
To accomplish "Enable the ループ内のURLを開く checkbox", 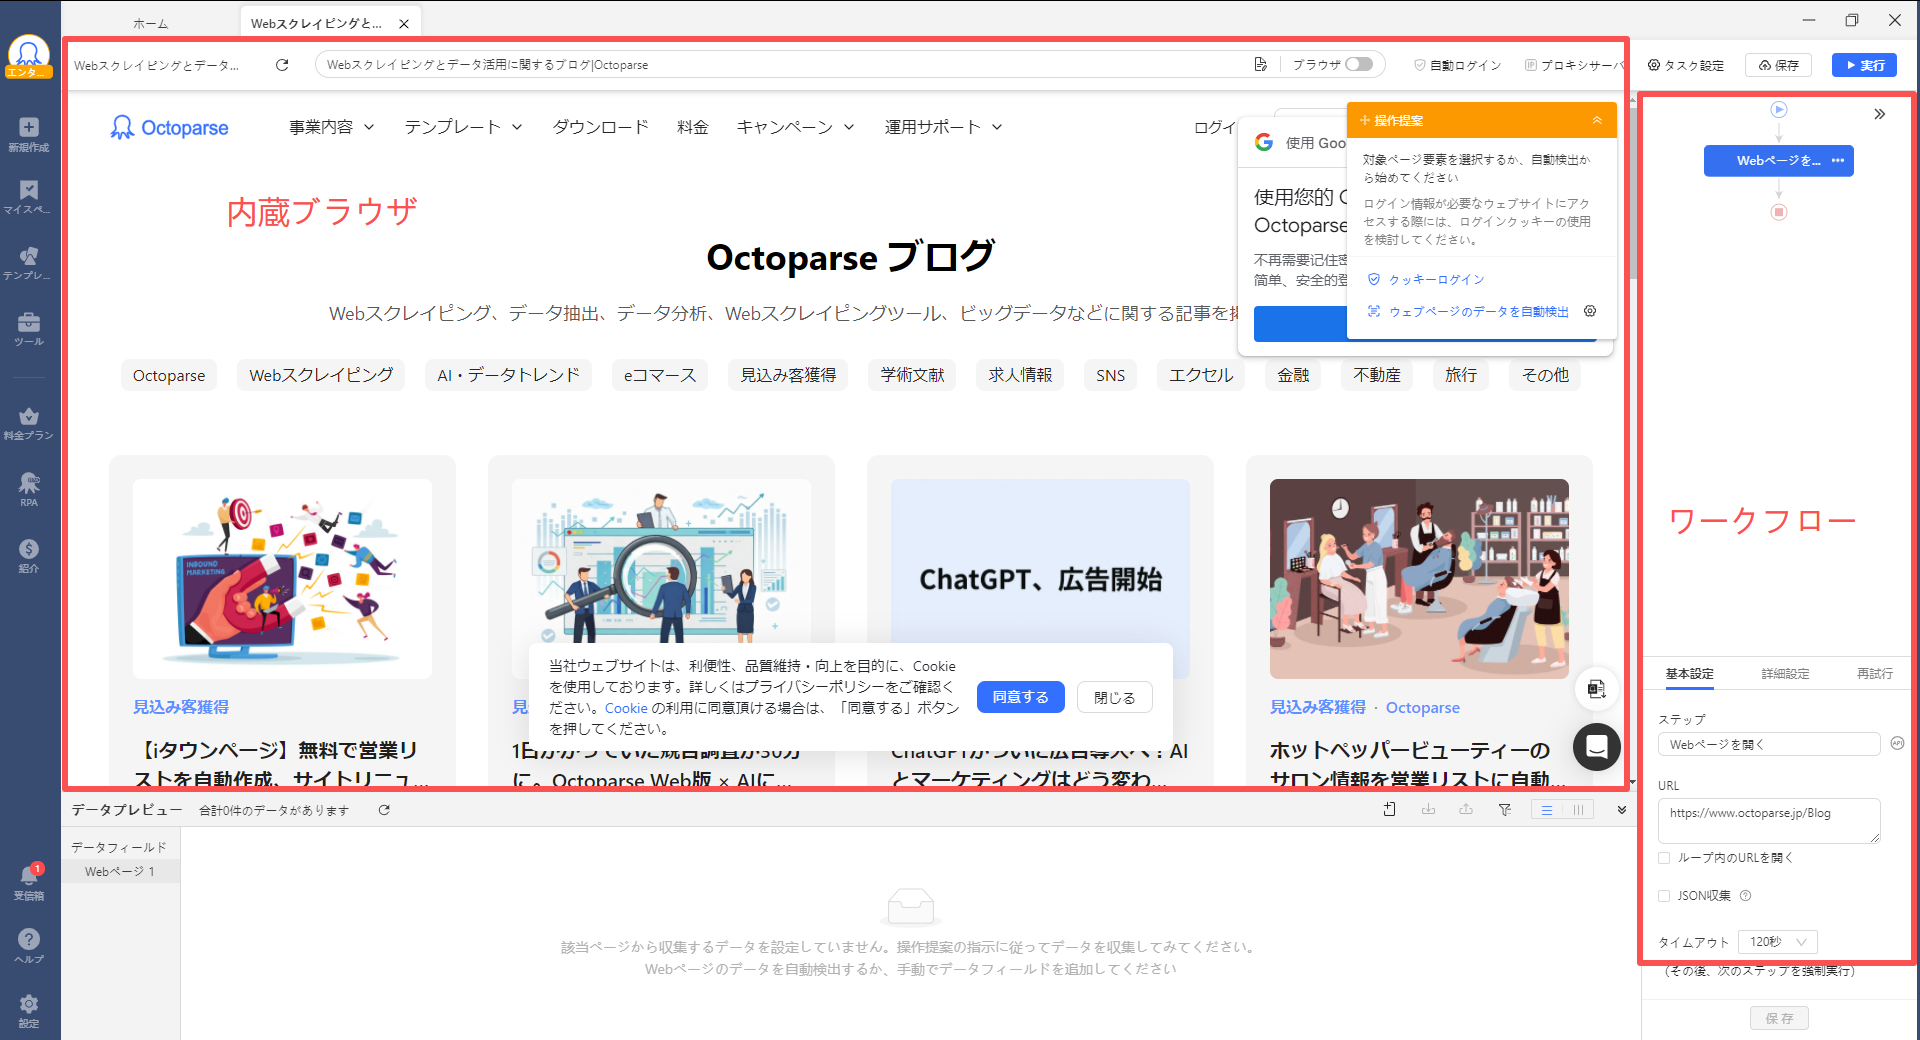I will (1664, 857).
